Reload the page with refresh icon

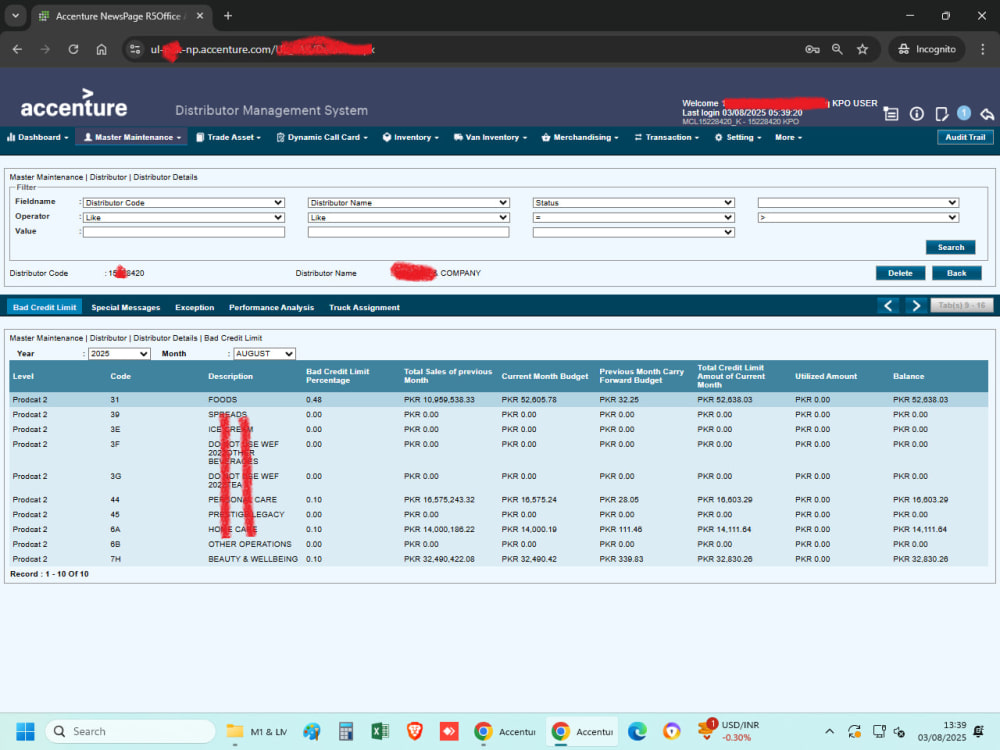(73, 49)
